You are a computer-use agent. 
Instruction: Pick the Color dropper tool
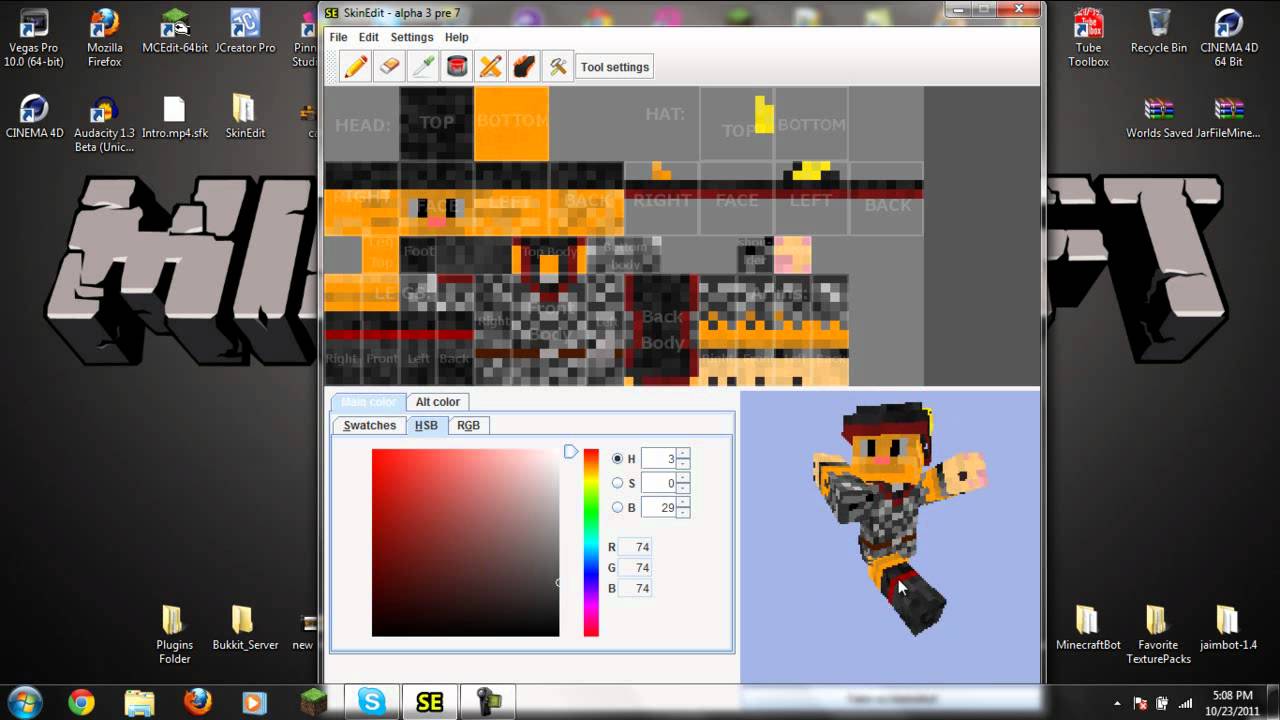coord(423,67)
